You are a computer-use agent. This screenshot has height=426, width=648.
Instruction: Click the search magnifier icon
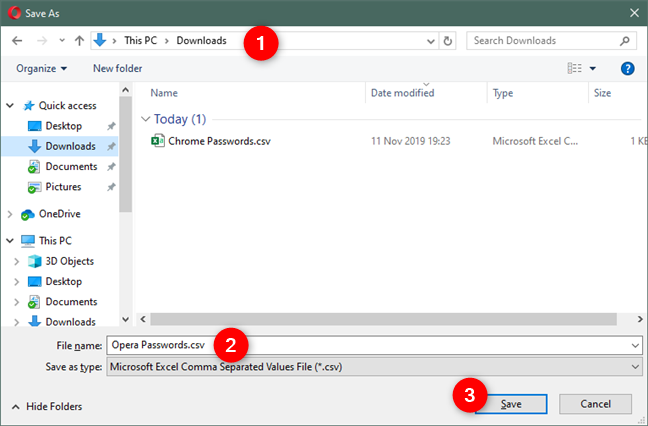(x=625, y=41)
